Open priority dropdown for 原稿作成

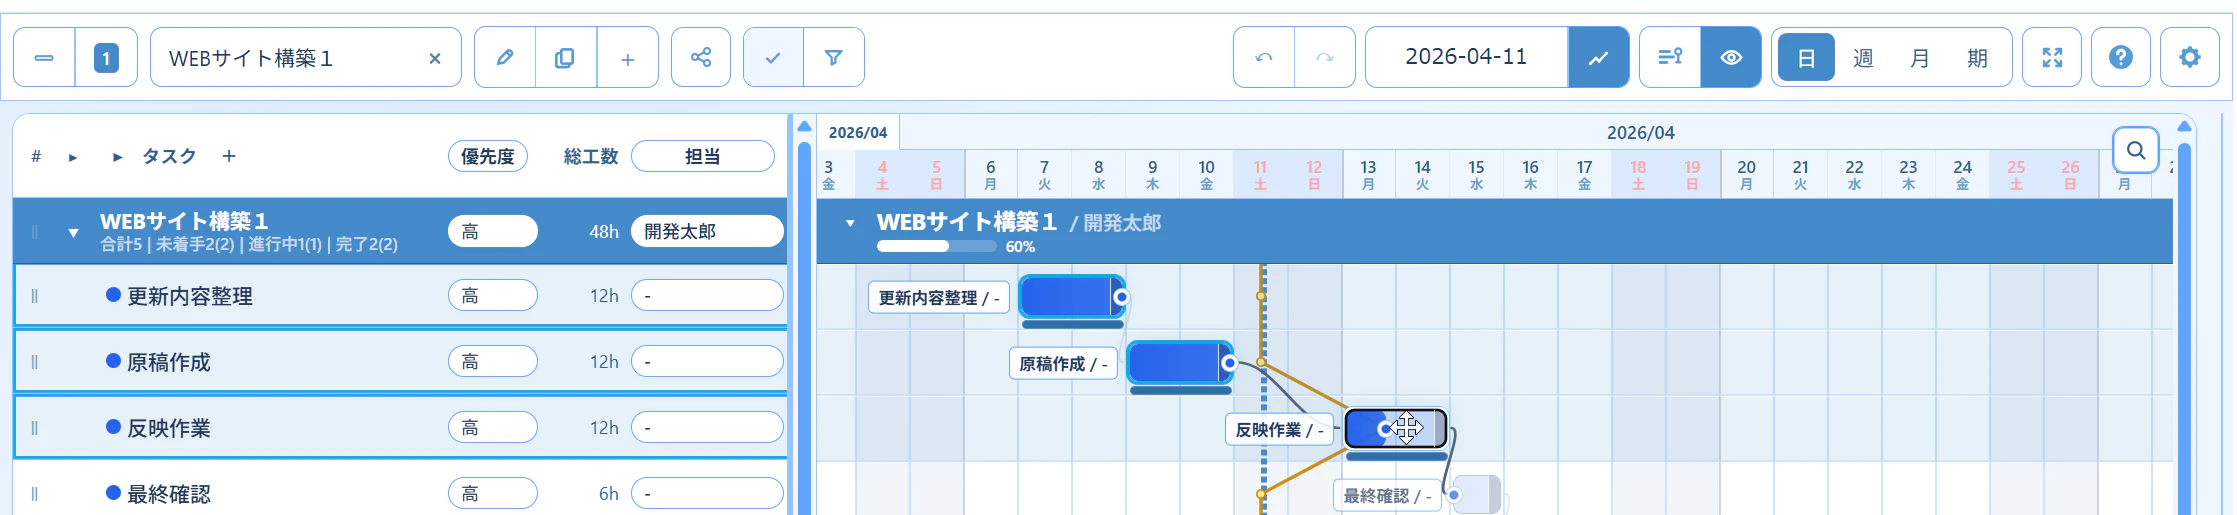[493, 361]
